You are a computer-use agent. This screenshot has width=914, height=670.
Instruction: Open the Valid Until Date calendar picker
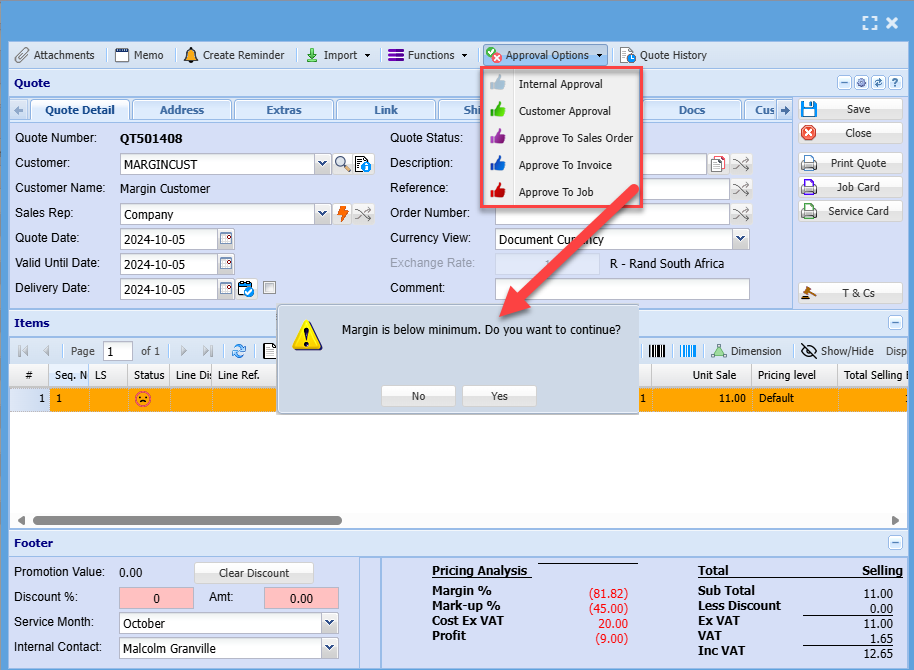[x=226, y=264]
